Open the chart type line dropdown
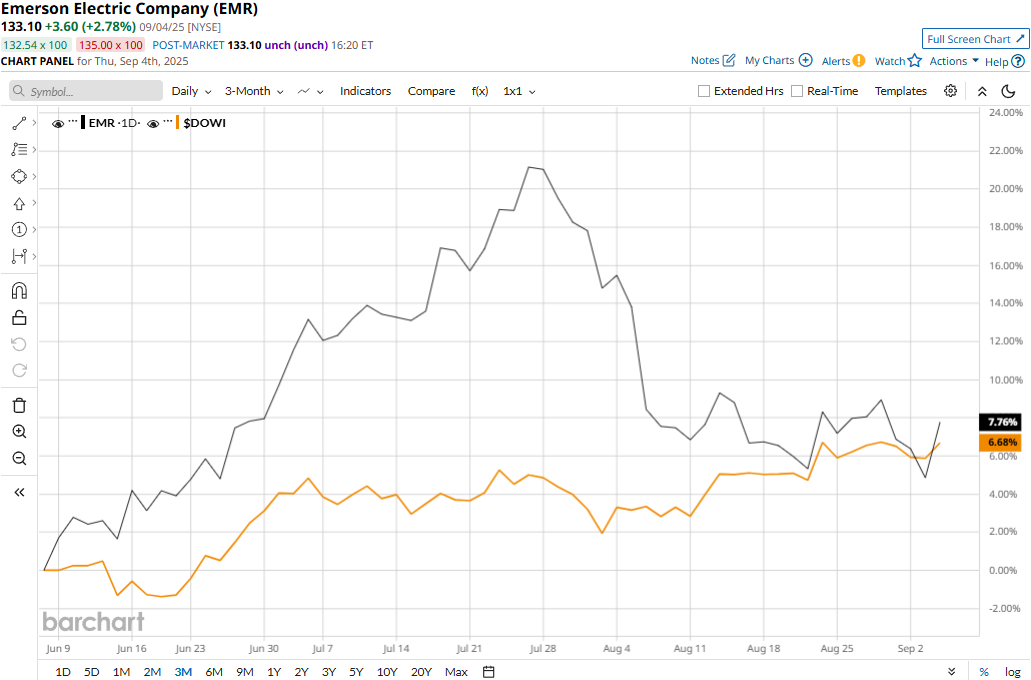The height and width of the screenshot is (680, 1031). 310,91
